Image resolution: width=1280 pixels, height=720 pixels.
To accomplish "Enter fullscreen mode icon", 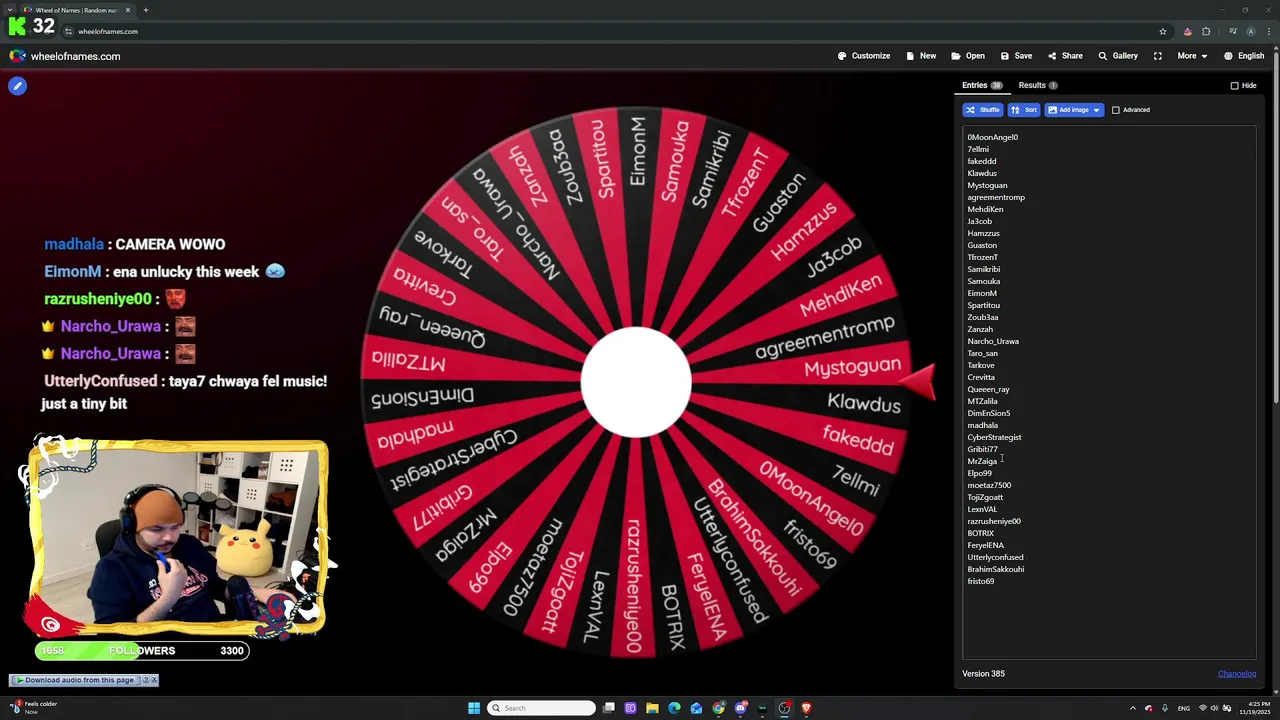I will pyautogui.click(x=1157, y=56).
